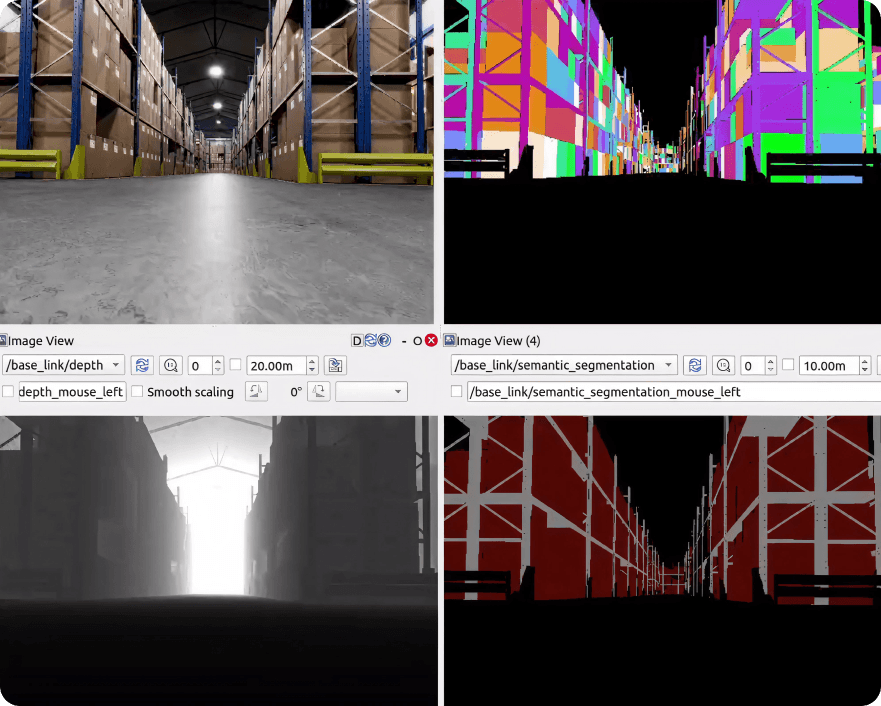This screenshot has height=706, width=881.
Task: Click the D button in the title bar
Action: point(357,340)
